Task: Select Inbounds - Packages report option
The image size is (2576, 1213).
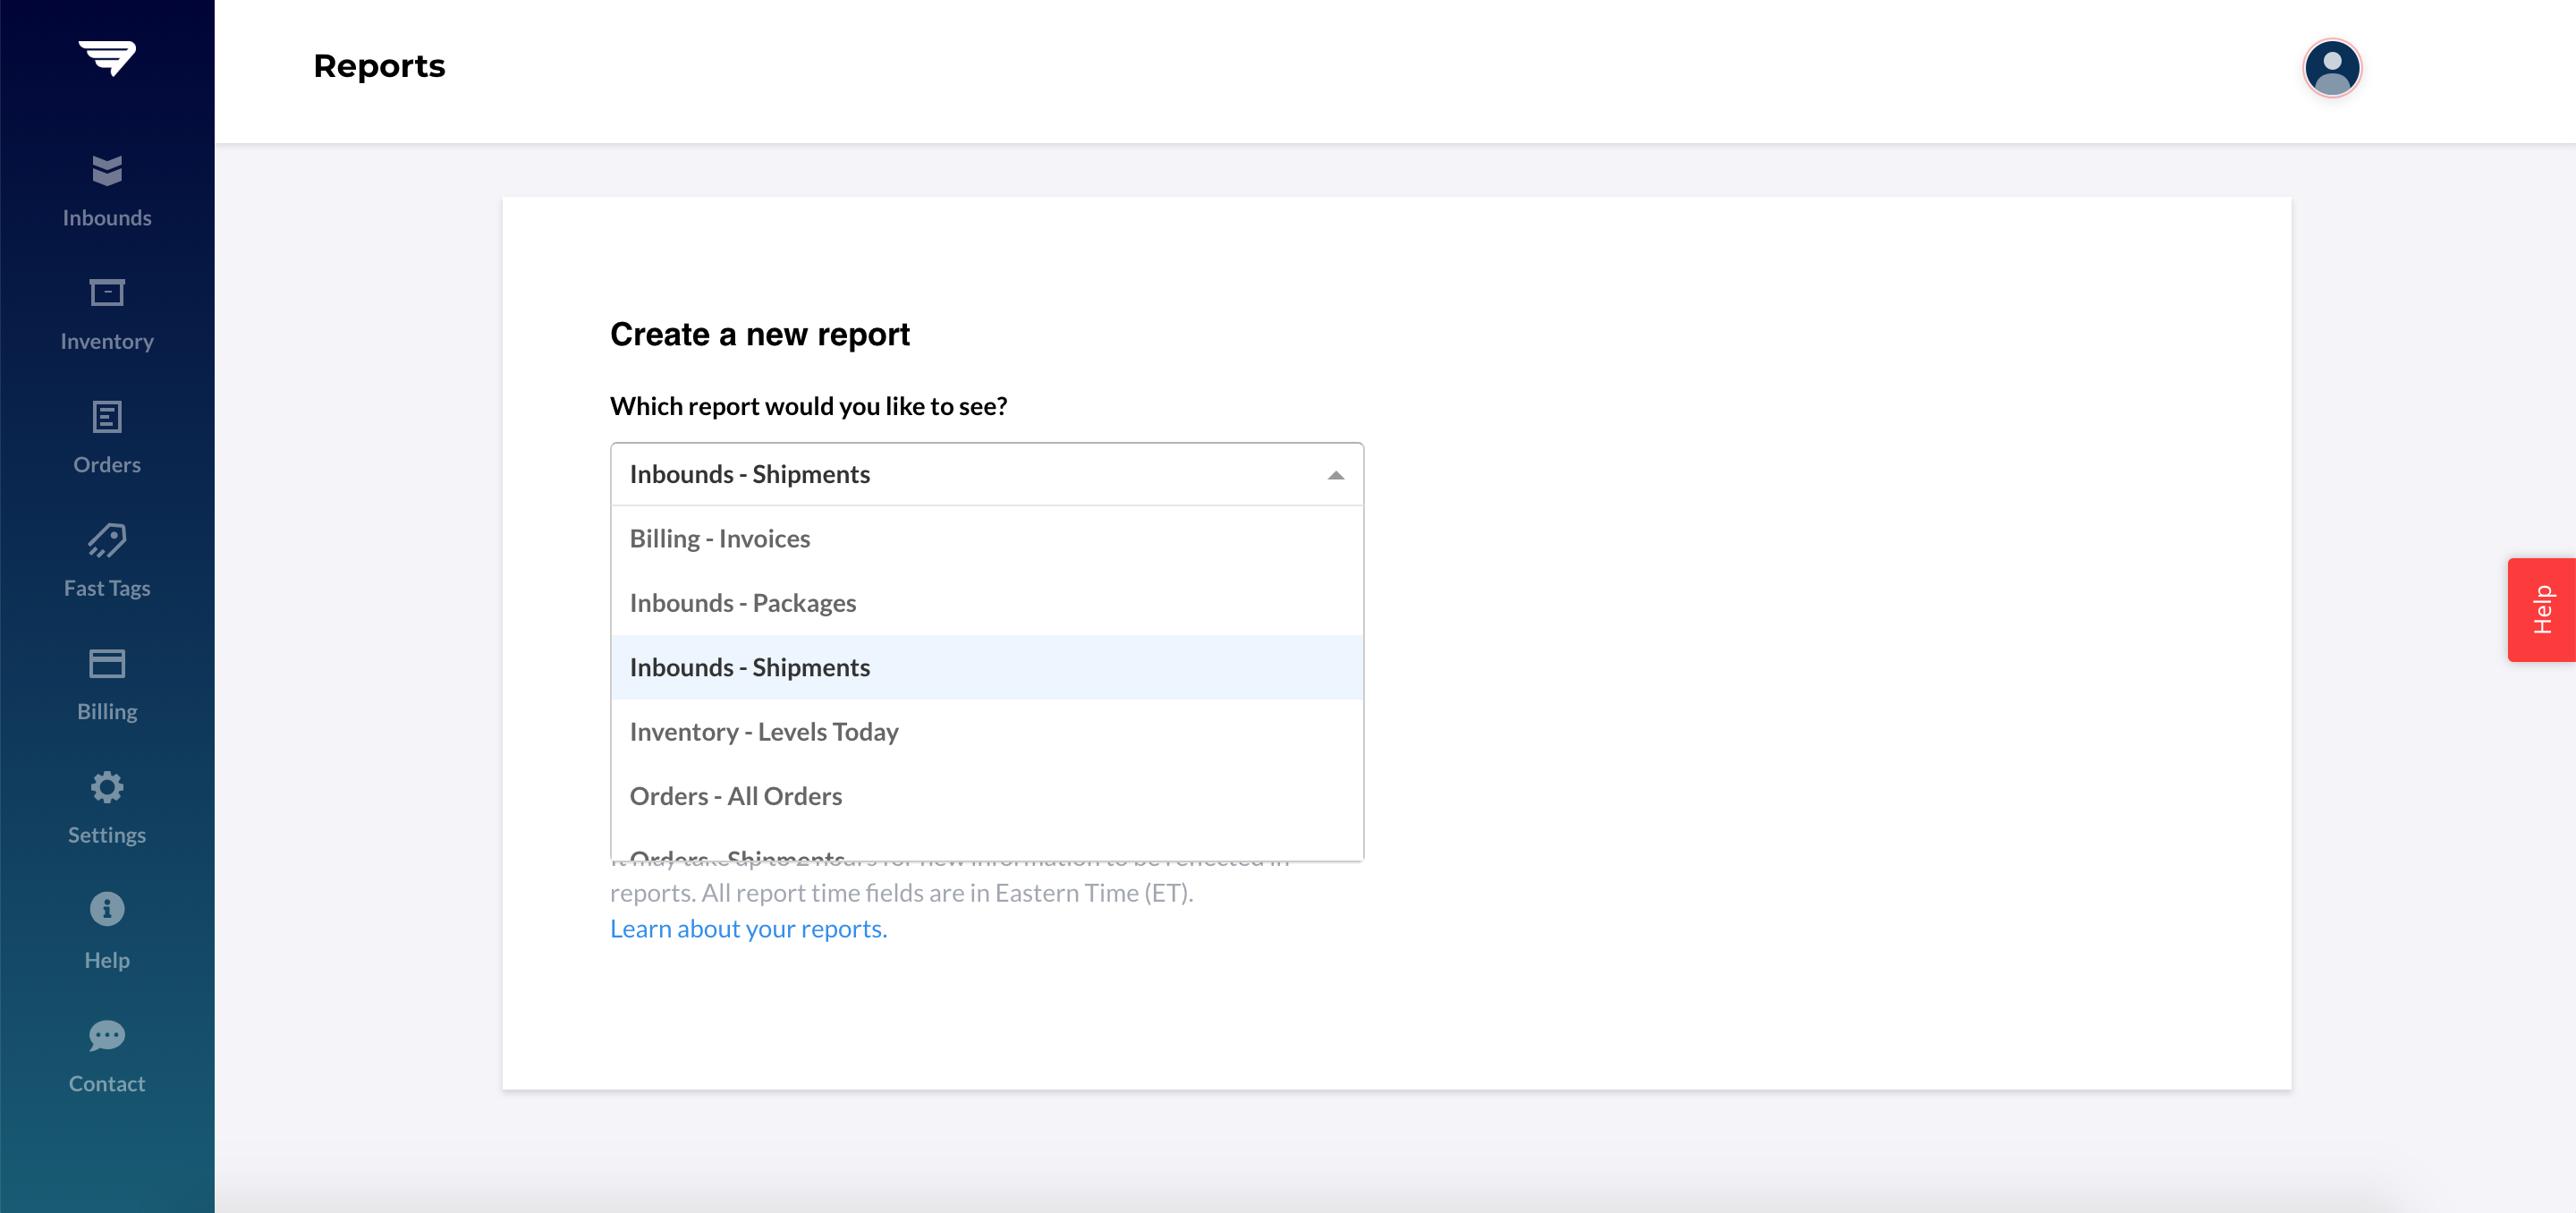Action: 986,603
